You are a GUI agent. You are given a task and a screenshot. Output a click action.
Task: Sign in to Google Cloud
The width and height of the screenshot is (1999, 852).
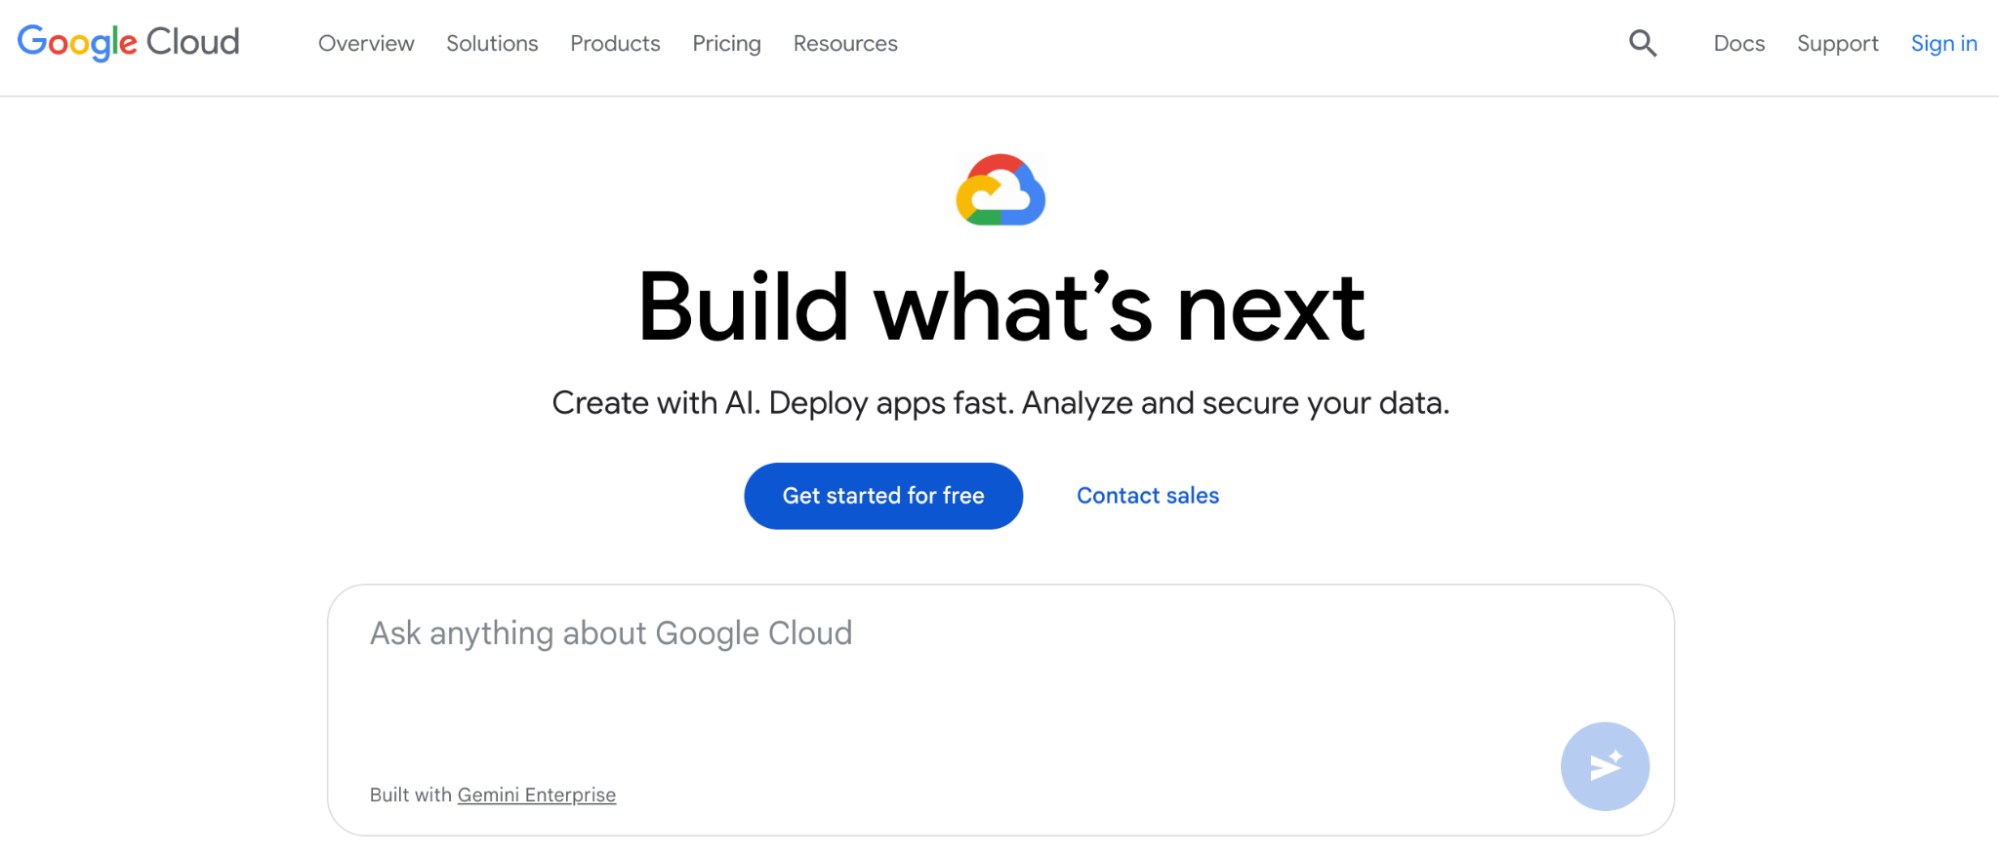click(x=1943, y=43)
